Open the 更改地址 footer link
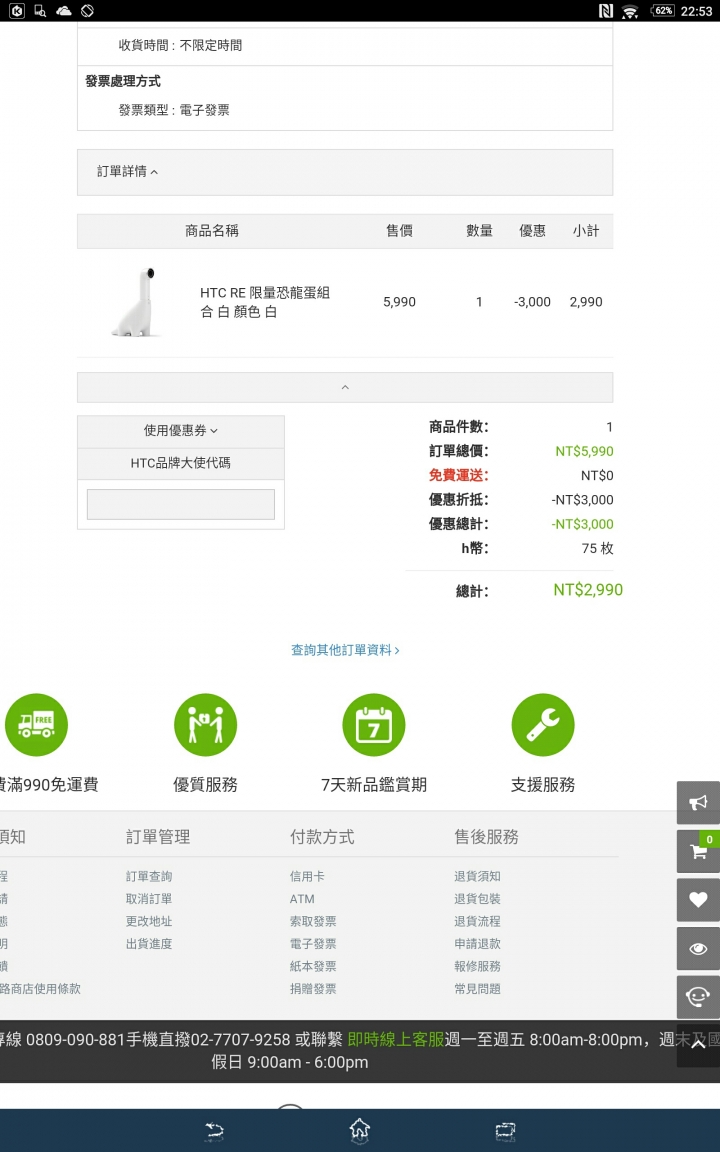The image size is (720, 1152). click(x=149, y=921)
